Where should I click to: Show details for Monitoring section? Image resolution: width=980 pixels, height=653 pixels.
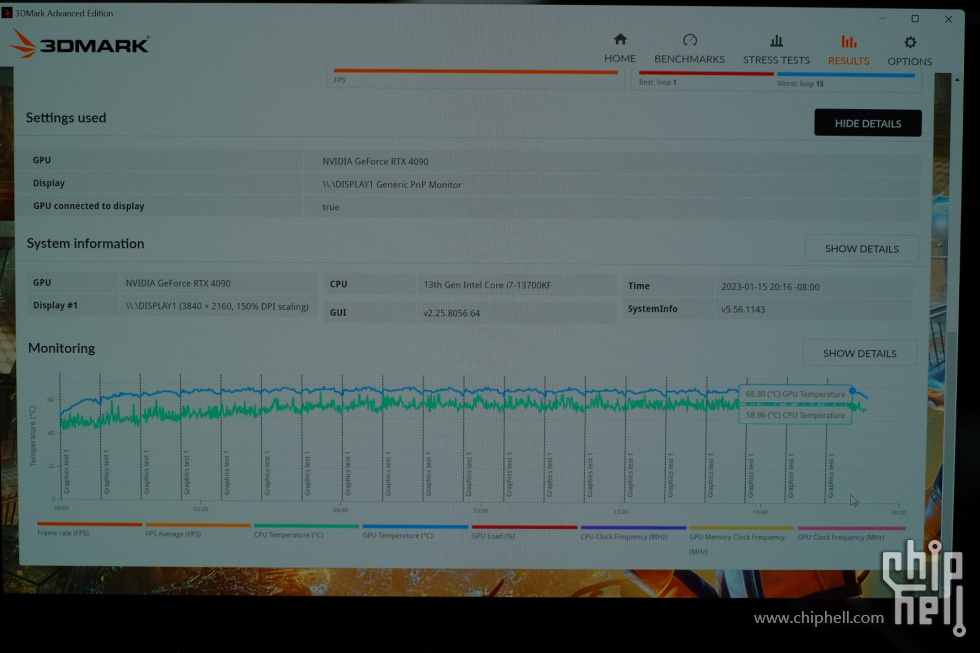(x=859, y=353)
